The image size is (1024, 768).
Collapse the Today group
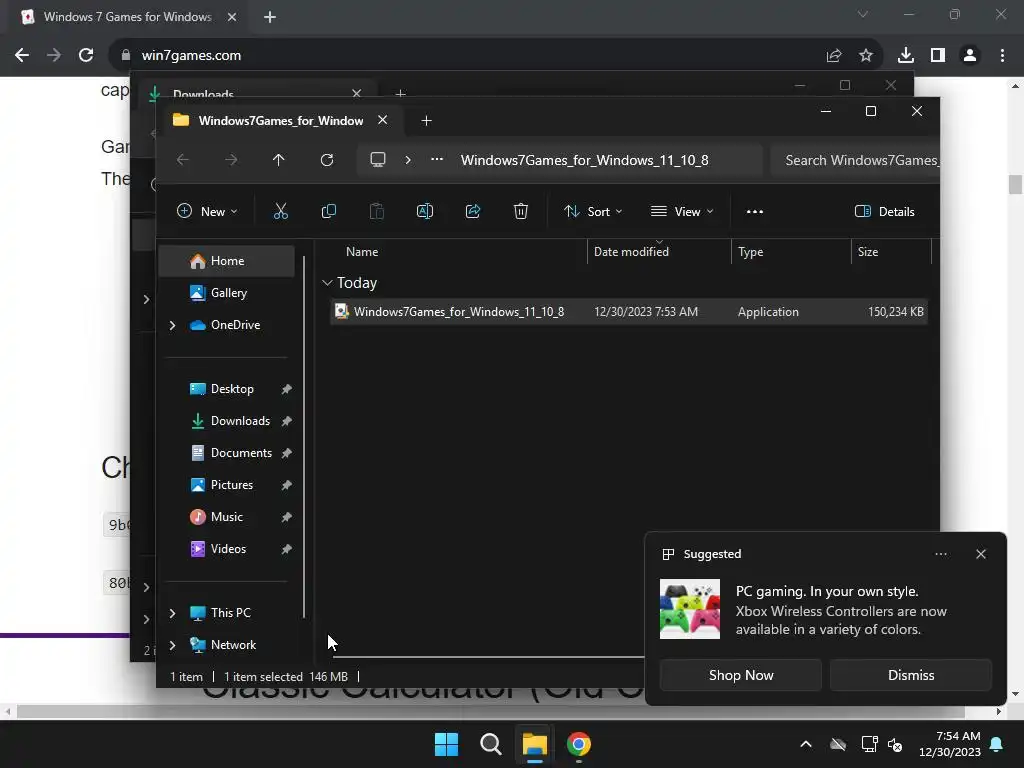327,283
